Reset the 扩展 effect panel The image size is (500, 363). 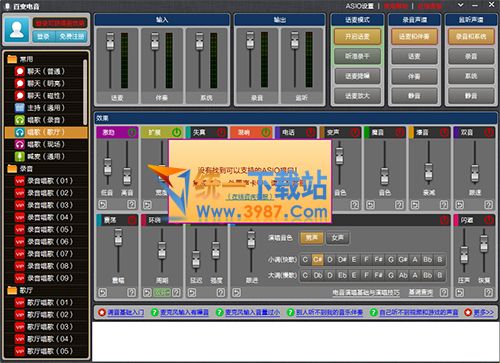pos(147,204)
